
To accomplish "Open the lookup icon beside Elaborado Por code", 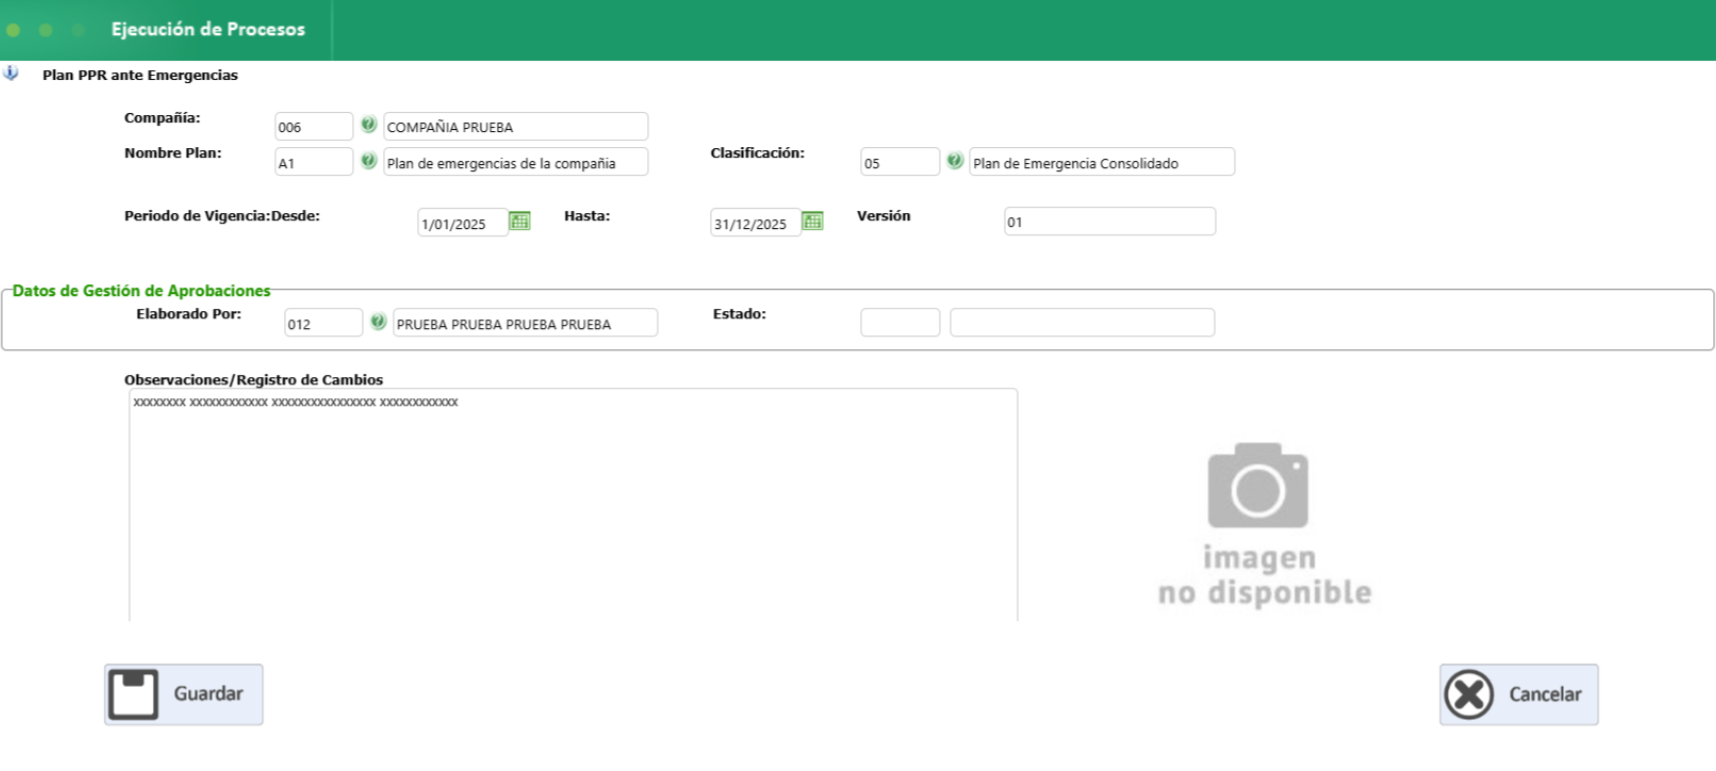I will (x=378, y=322).
